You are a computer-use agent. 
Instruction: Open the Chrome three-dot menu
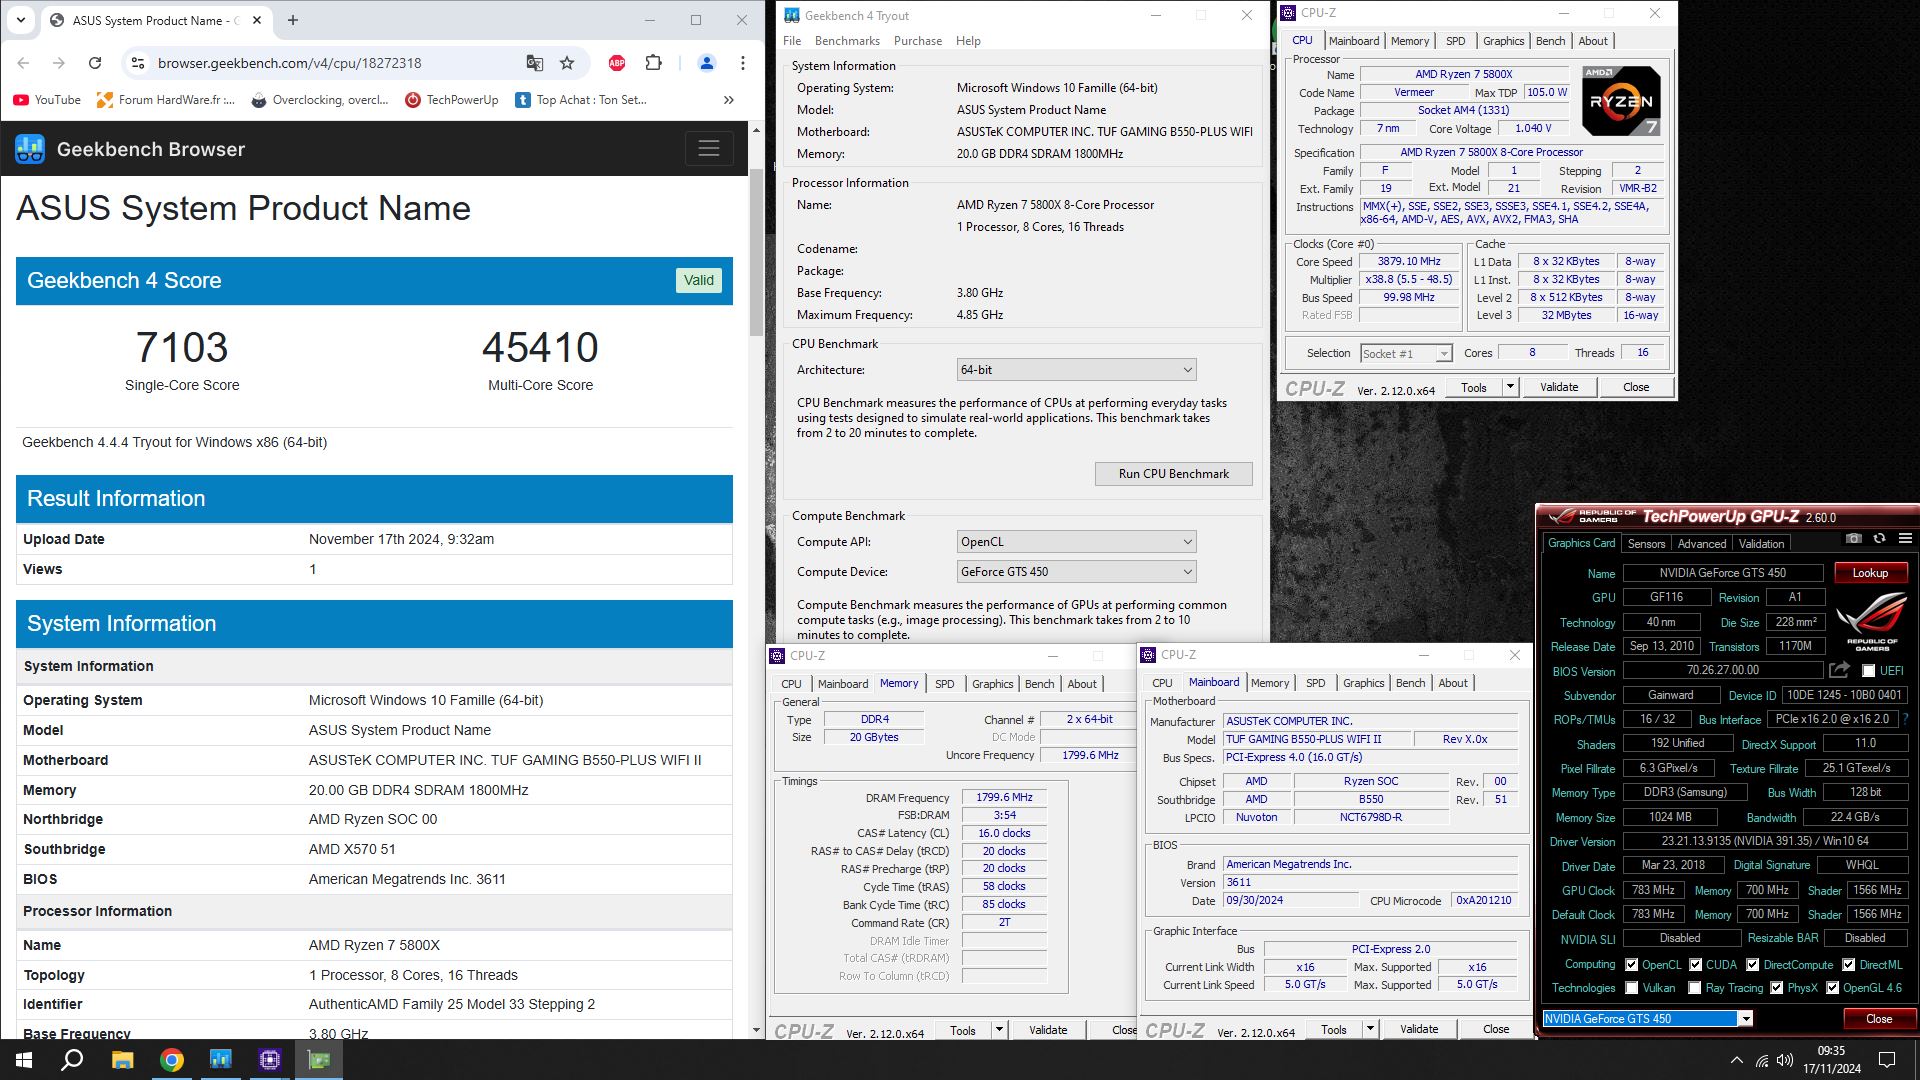742,63
